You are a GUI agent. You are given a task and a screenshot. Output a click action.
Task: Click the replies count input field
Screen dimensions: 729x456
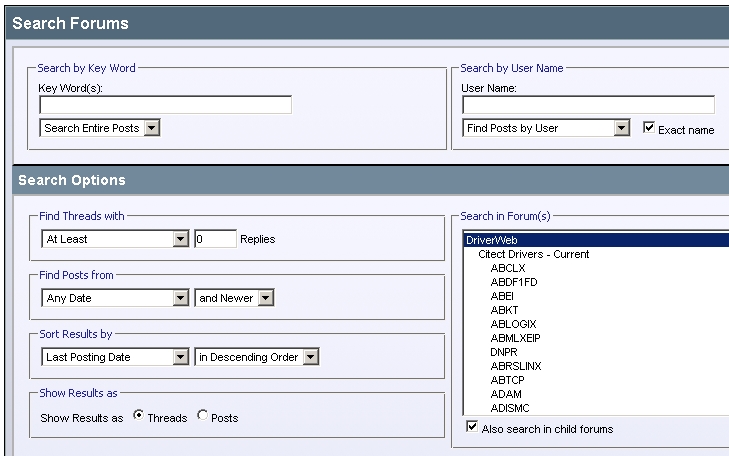click(215, 239)
